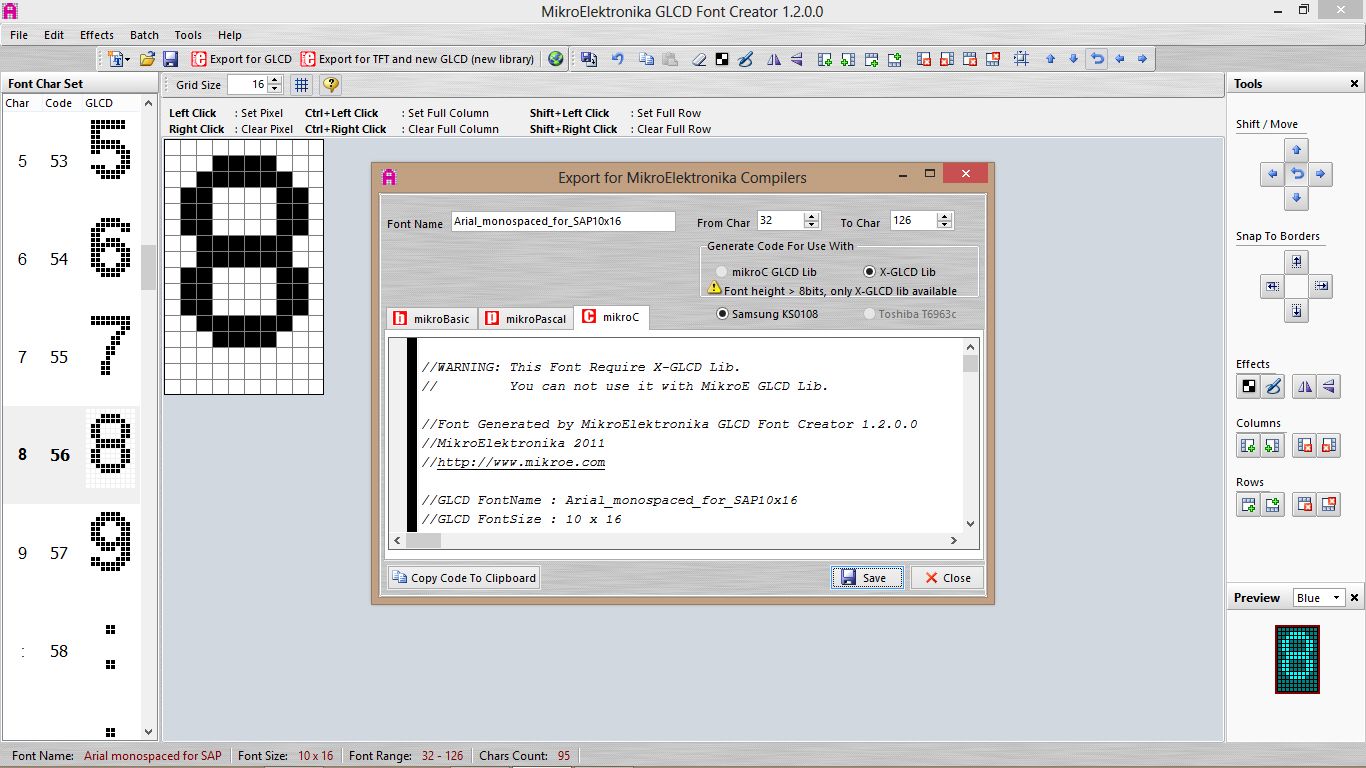Click the floppy disk save toolbar icon

[x=170, y=59]
